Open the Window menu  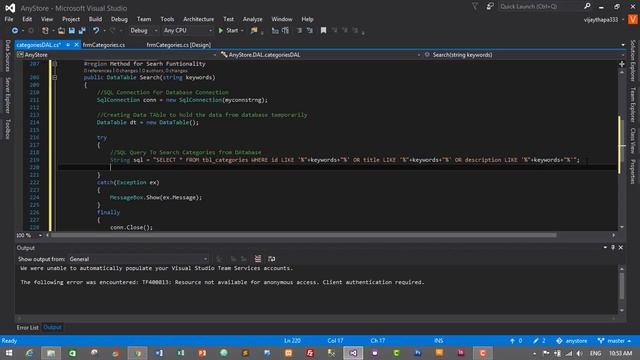click(282, 19)
